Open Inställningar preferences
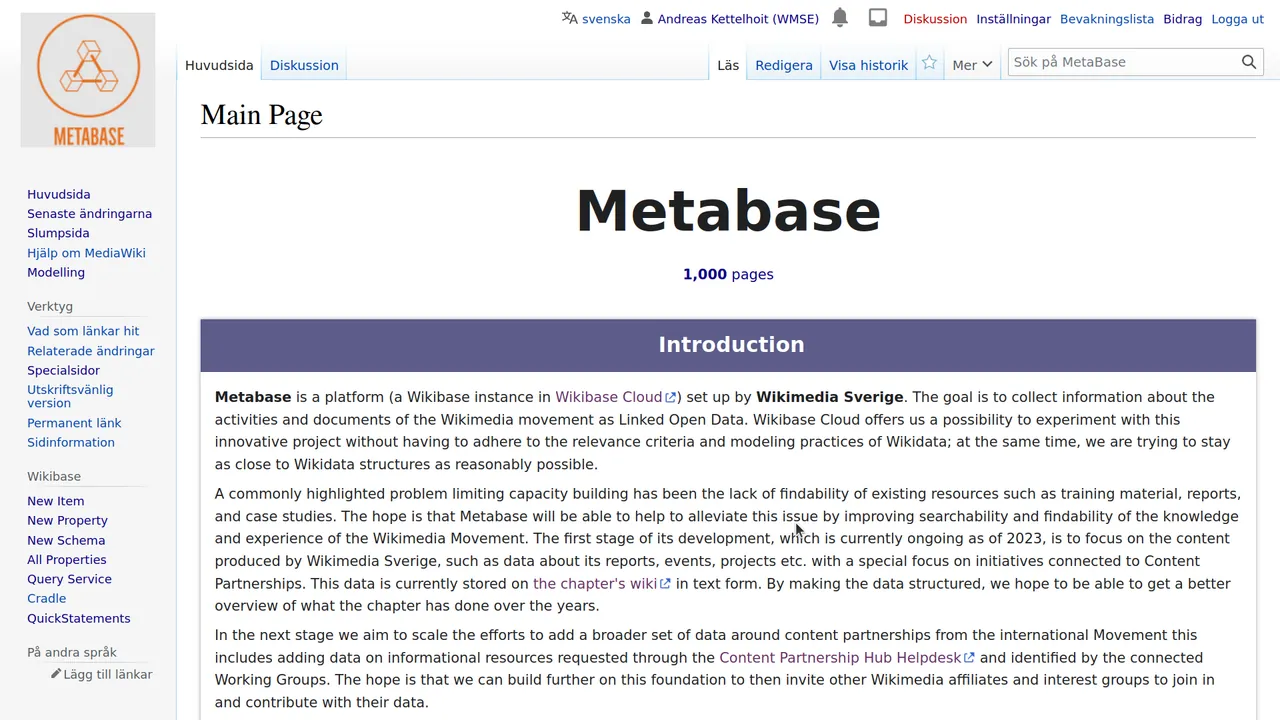 [1013, 19]
